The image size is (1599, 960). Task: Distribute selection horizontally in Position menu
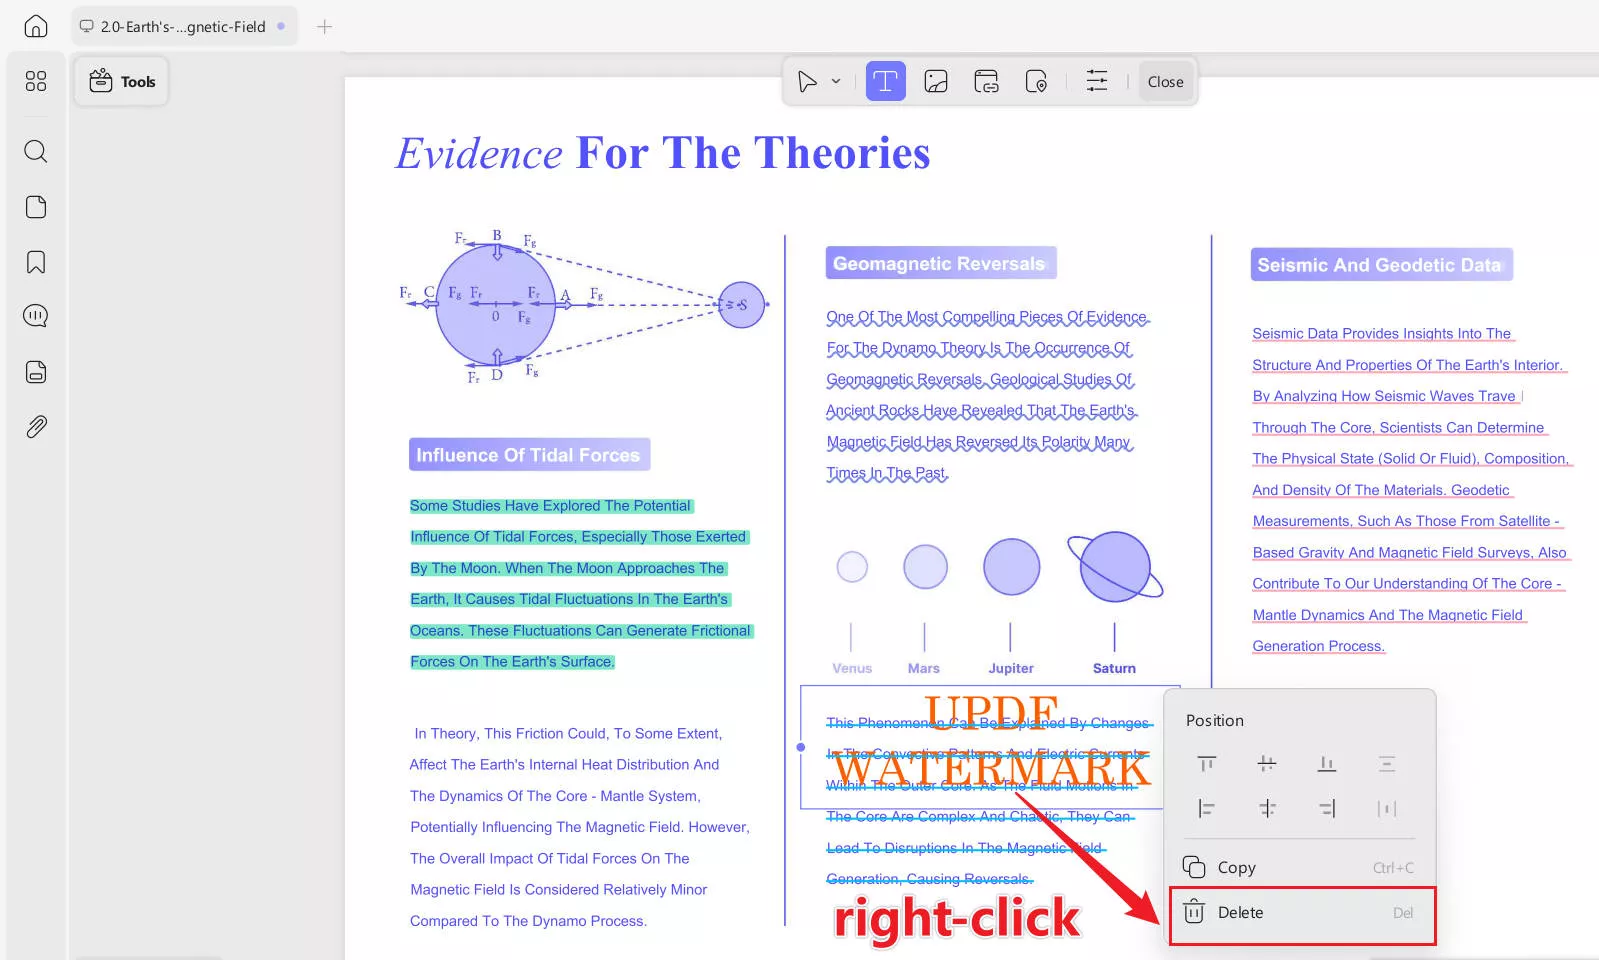pos(1387,808)
